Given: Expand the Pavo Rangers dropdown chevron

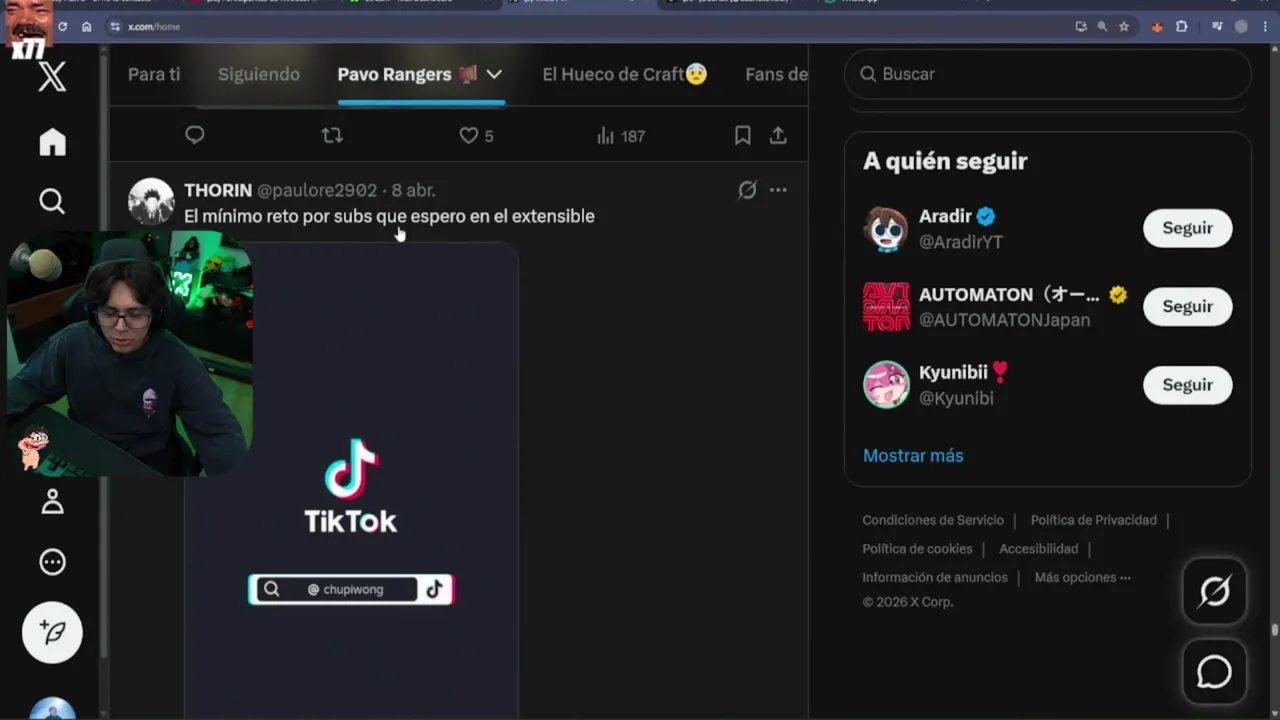Looking at the screenshot, I should click(494, 74).
